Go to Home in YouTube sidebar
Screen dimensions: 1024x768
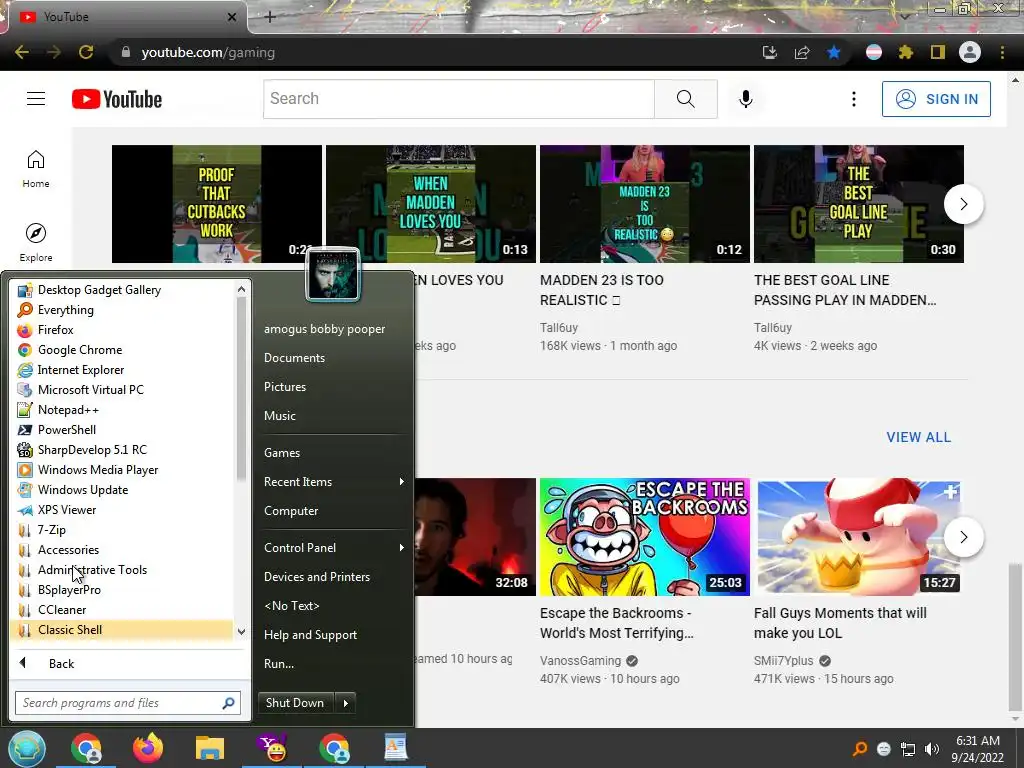pos(36,169)
